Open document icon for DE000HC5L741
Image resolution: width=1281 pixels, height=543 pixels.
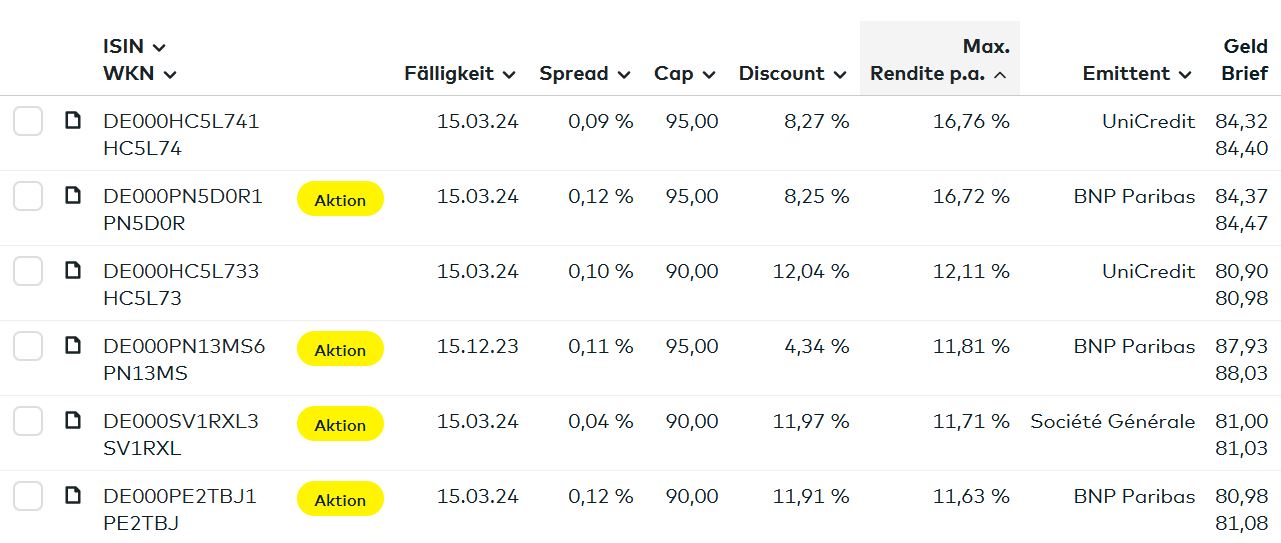73,121
